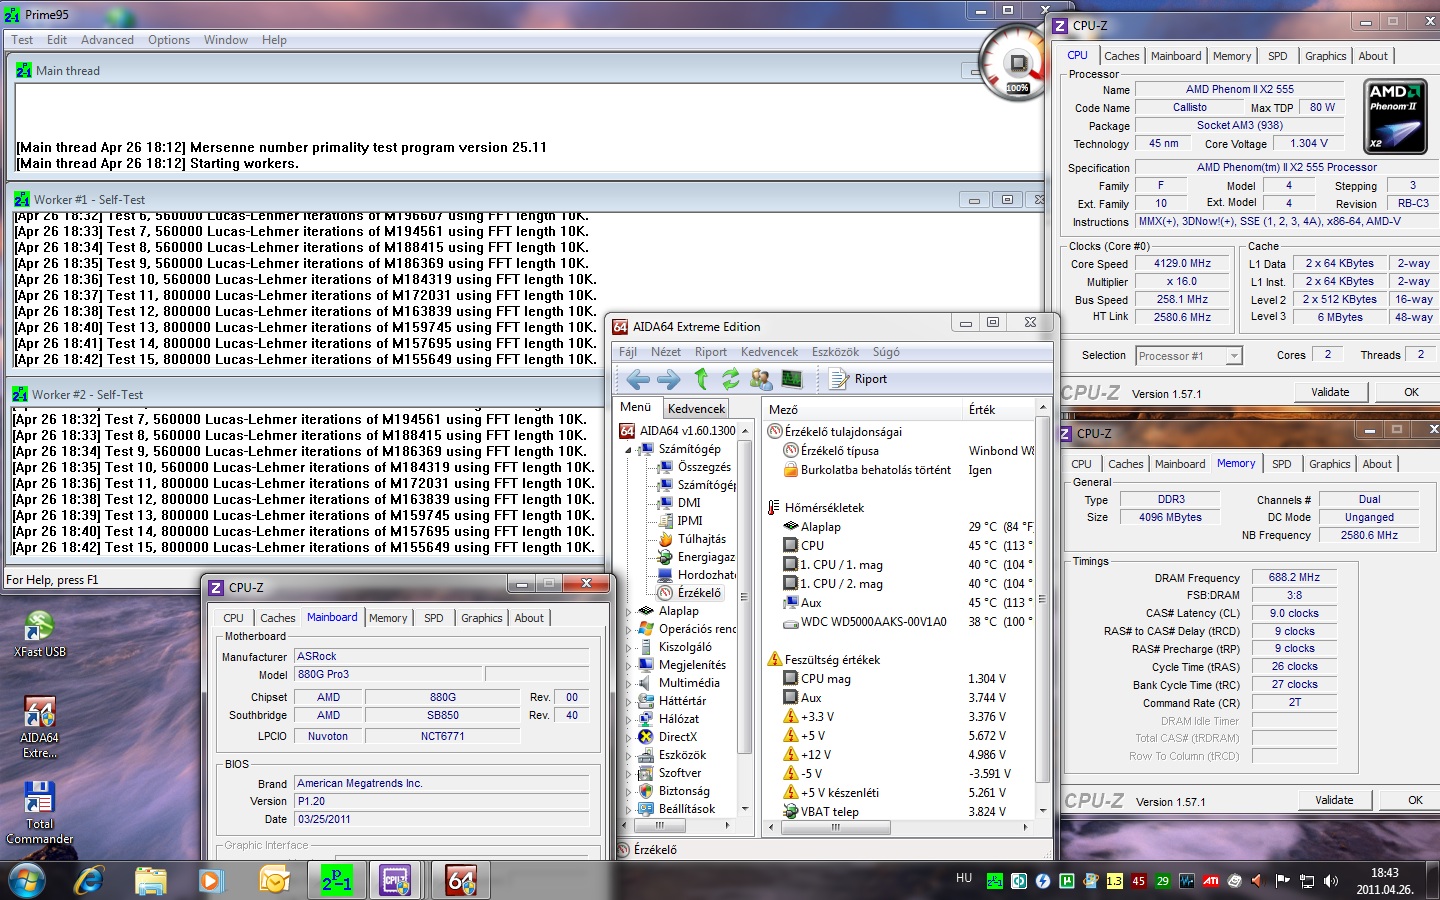Expand Kiszolgáló tree node

(629, 647)
